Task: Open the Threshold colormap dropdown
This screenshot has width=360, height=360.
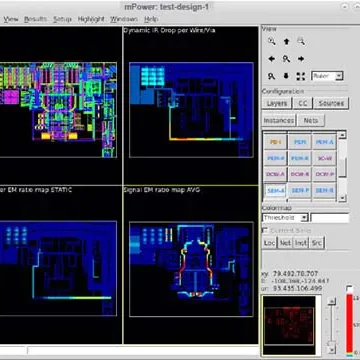Action: point(285,218)
